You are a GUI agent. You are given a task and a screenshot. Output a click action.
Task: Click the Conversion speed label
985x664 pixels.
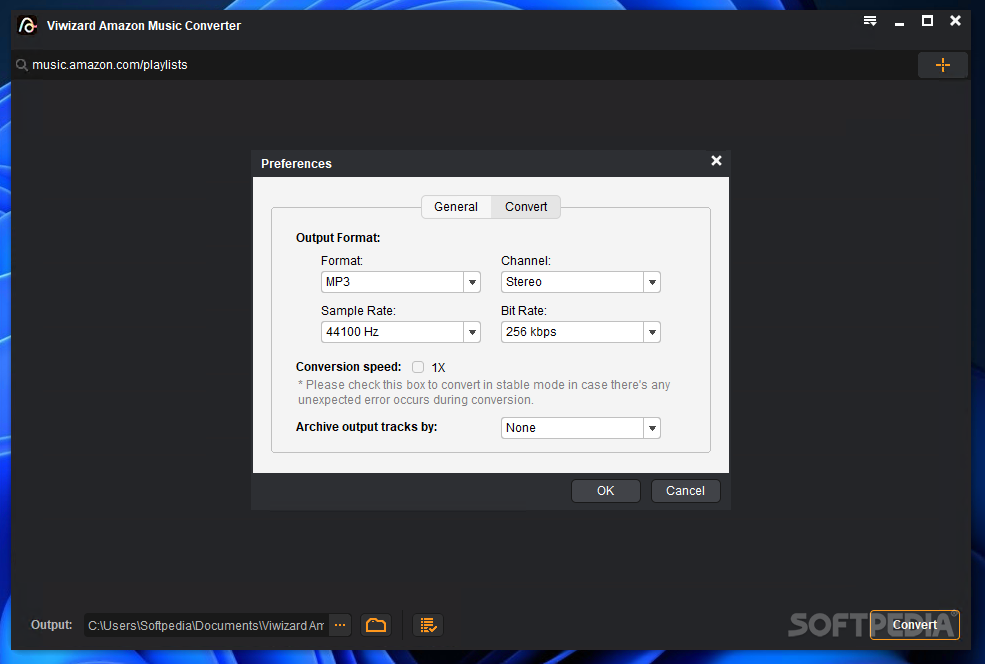click(349, 366)
